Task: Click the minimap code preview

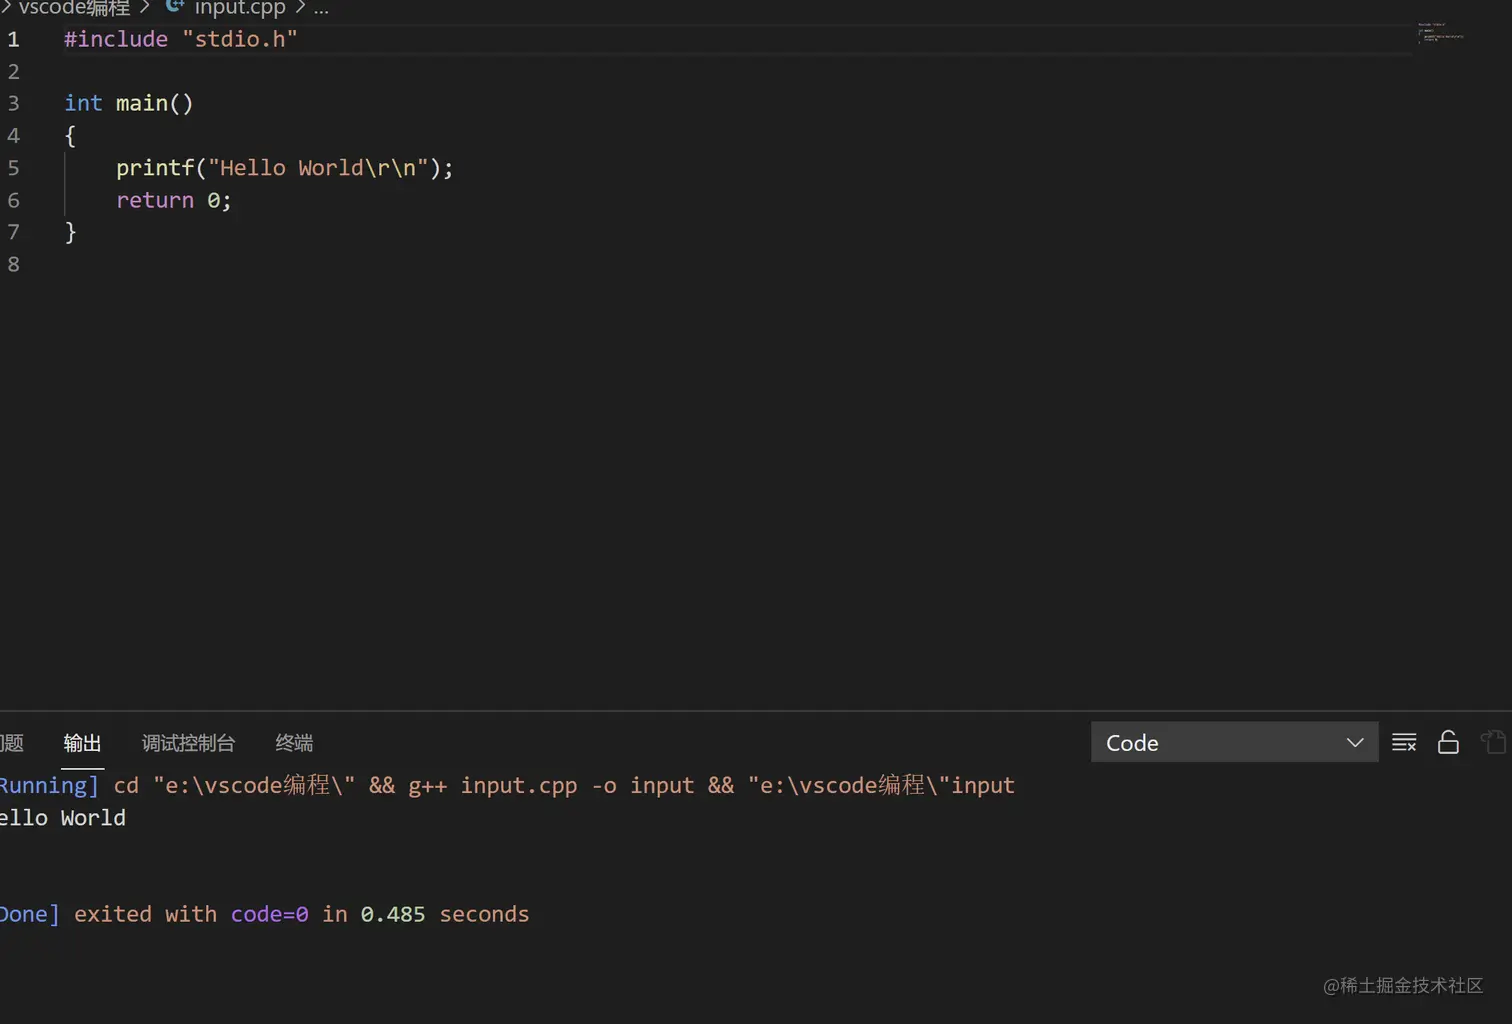Action: pos(1440,32)
